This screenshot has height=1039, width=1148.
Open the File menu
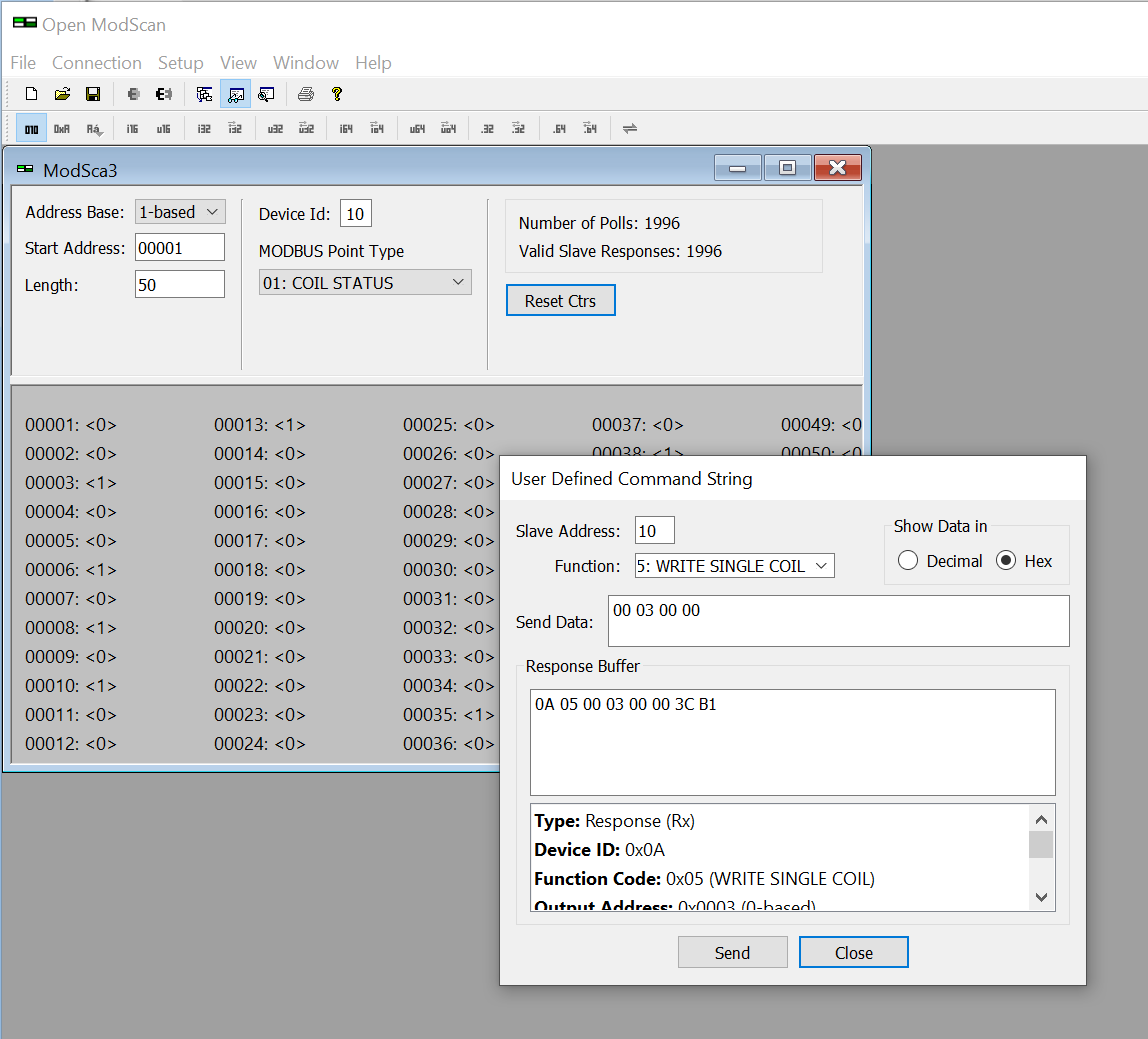pyautogui.click(x=23, y=63)
